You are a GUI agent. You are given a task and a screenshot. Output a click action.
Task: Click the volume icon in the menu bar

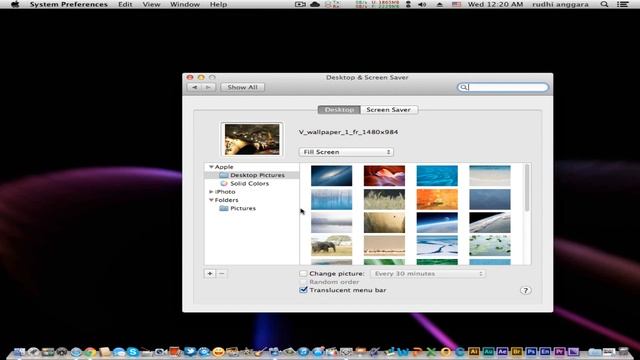422,4
